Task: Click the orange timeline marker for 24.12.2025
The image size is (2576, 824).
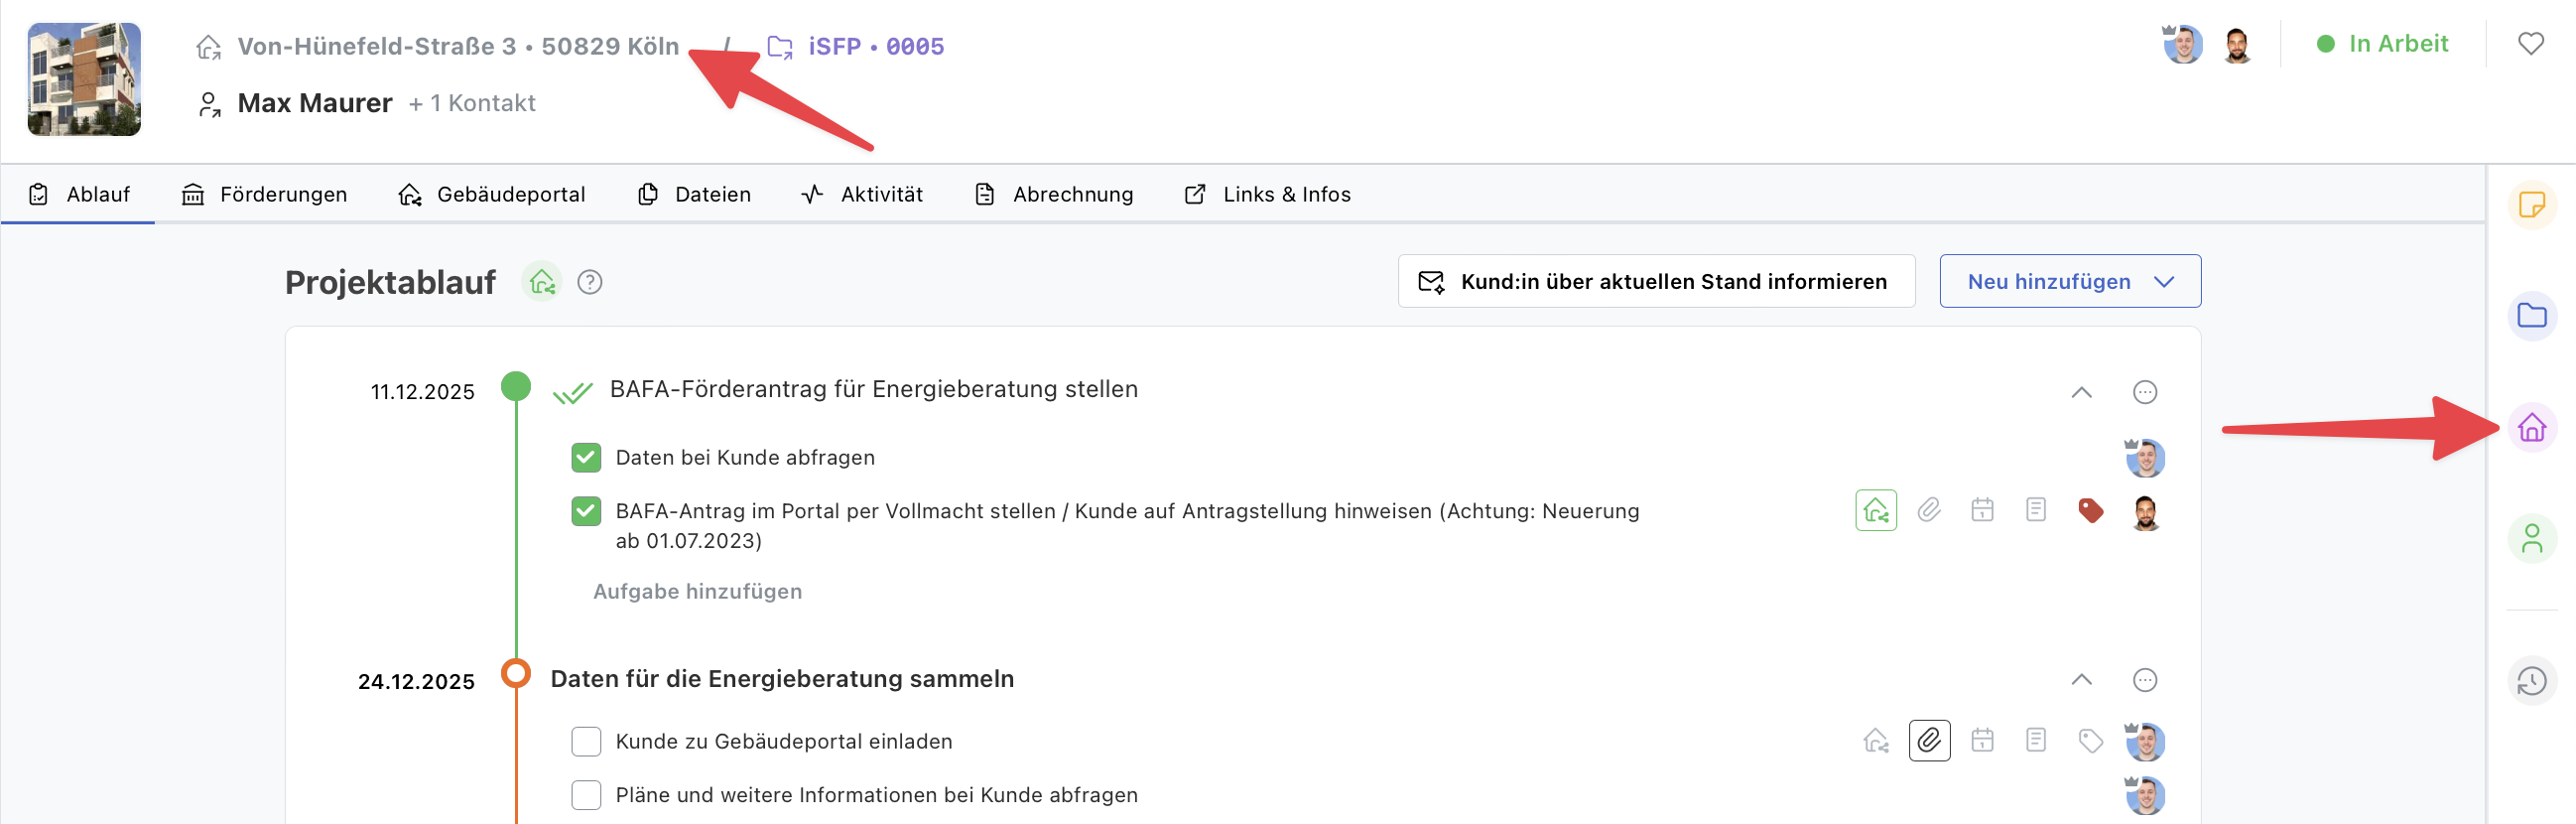Action: pyautogui.click(x=516, y=673)
